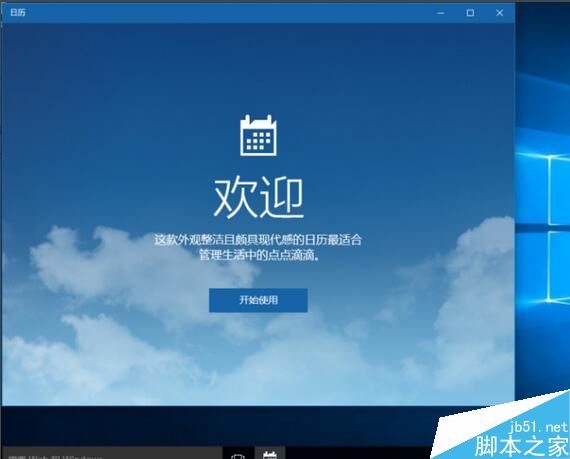Open the Calendar app in the taskbar

click(x=270, y=454)
